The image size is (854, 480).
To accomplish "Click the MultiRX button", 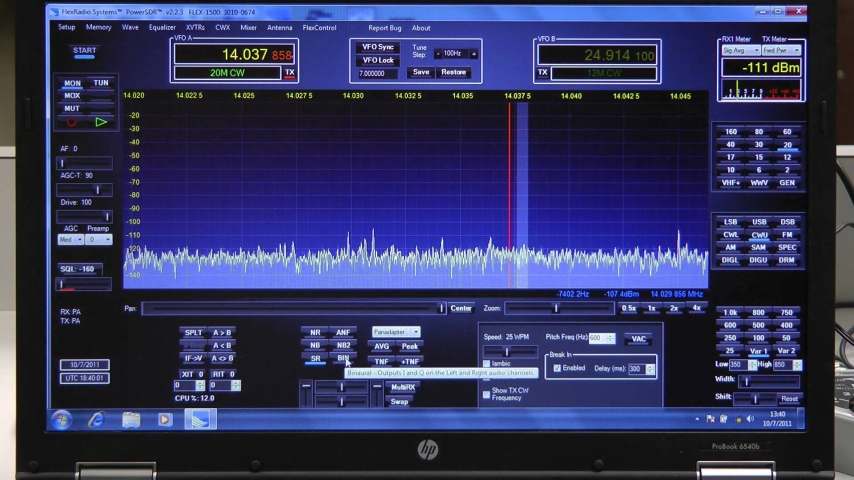I will [x=403, y=387].
